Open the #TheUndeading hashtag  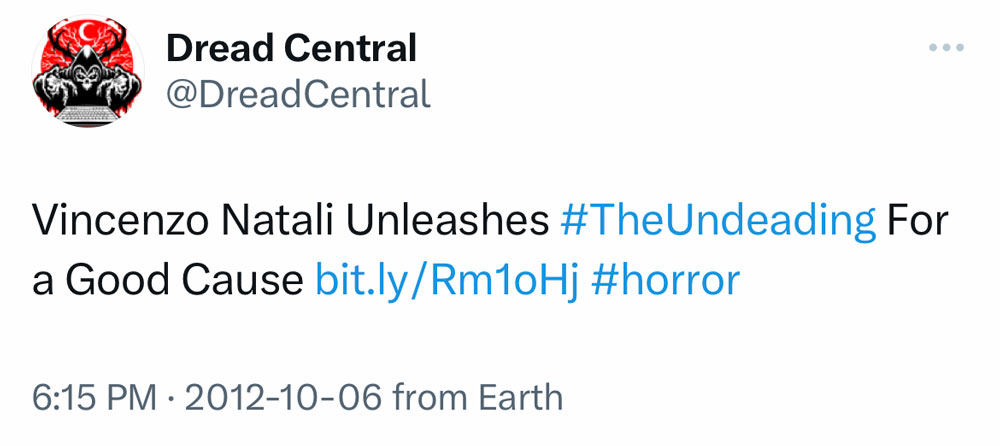(x=718, y=221)
